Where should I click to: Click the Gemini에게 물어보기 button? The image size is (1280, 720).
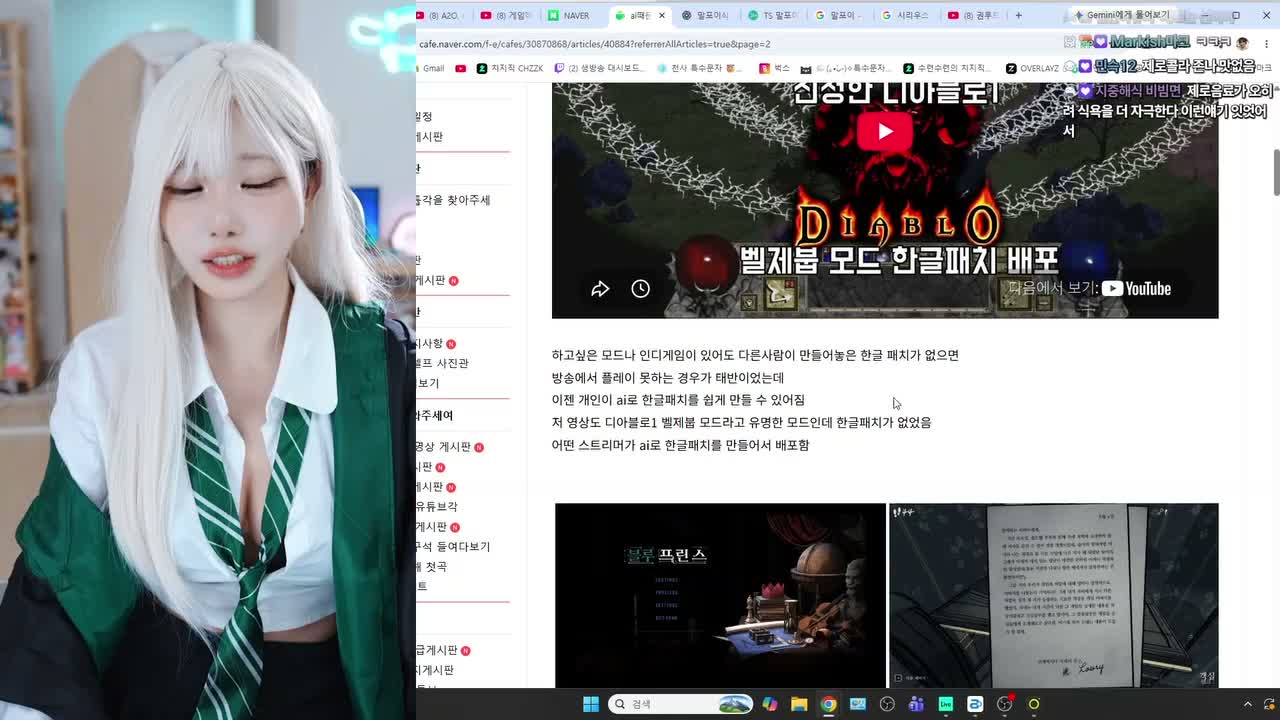click(x=1121, y=15)
